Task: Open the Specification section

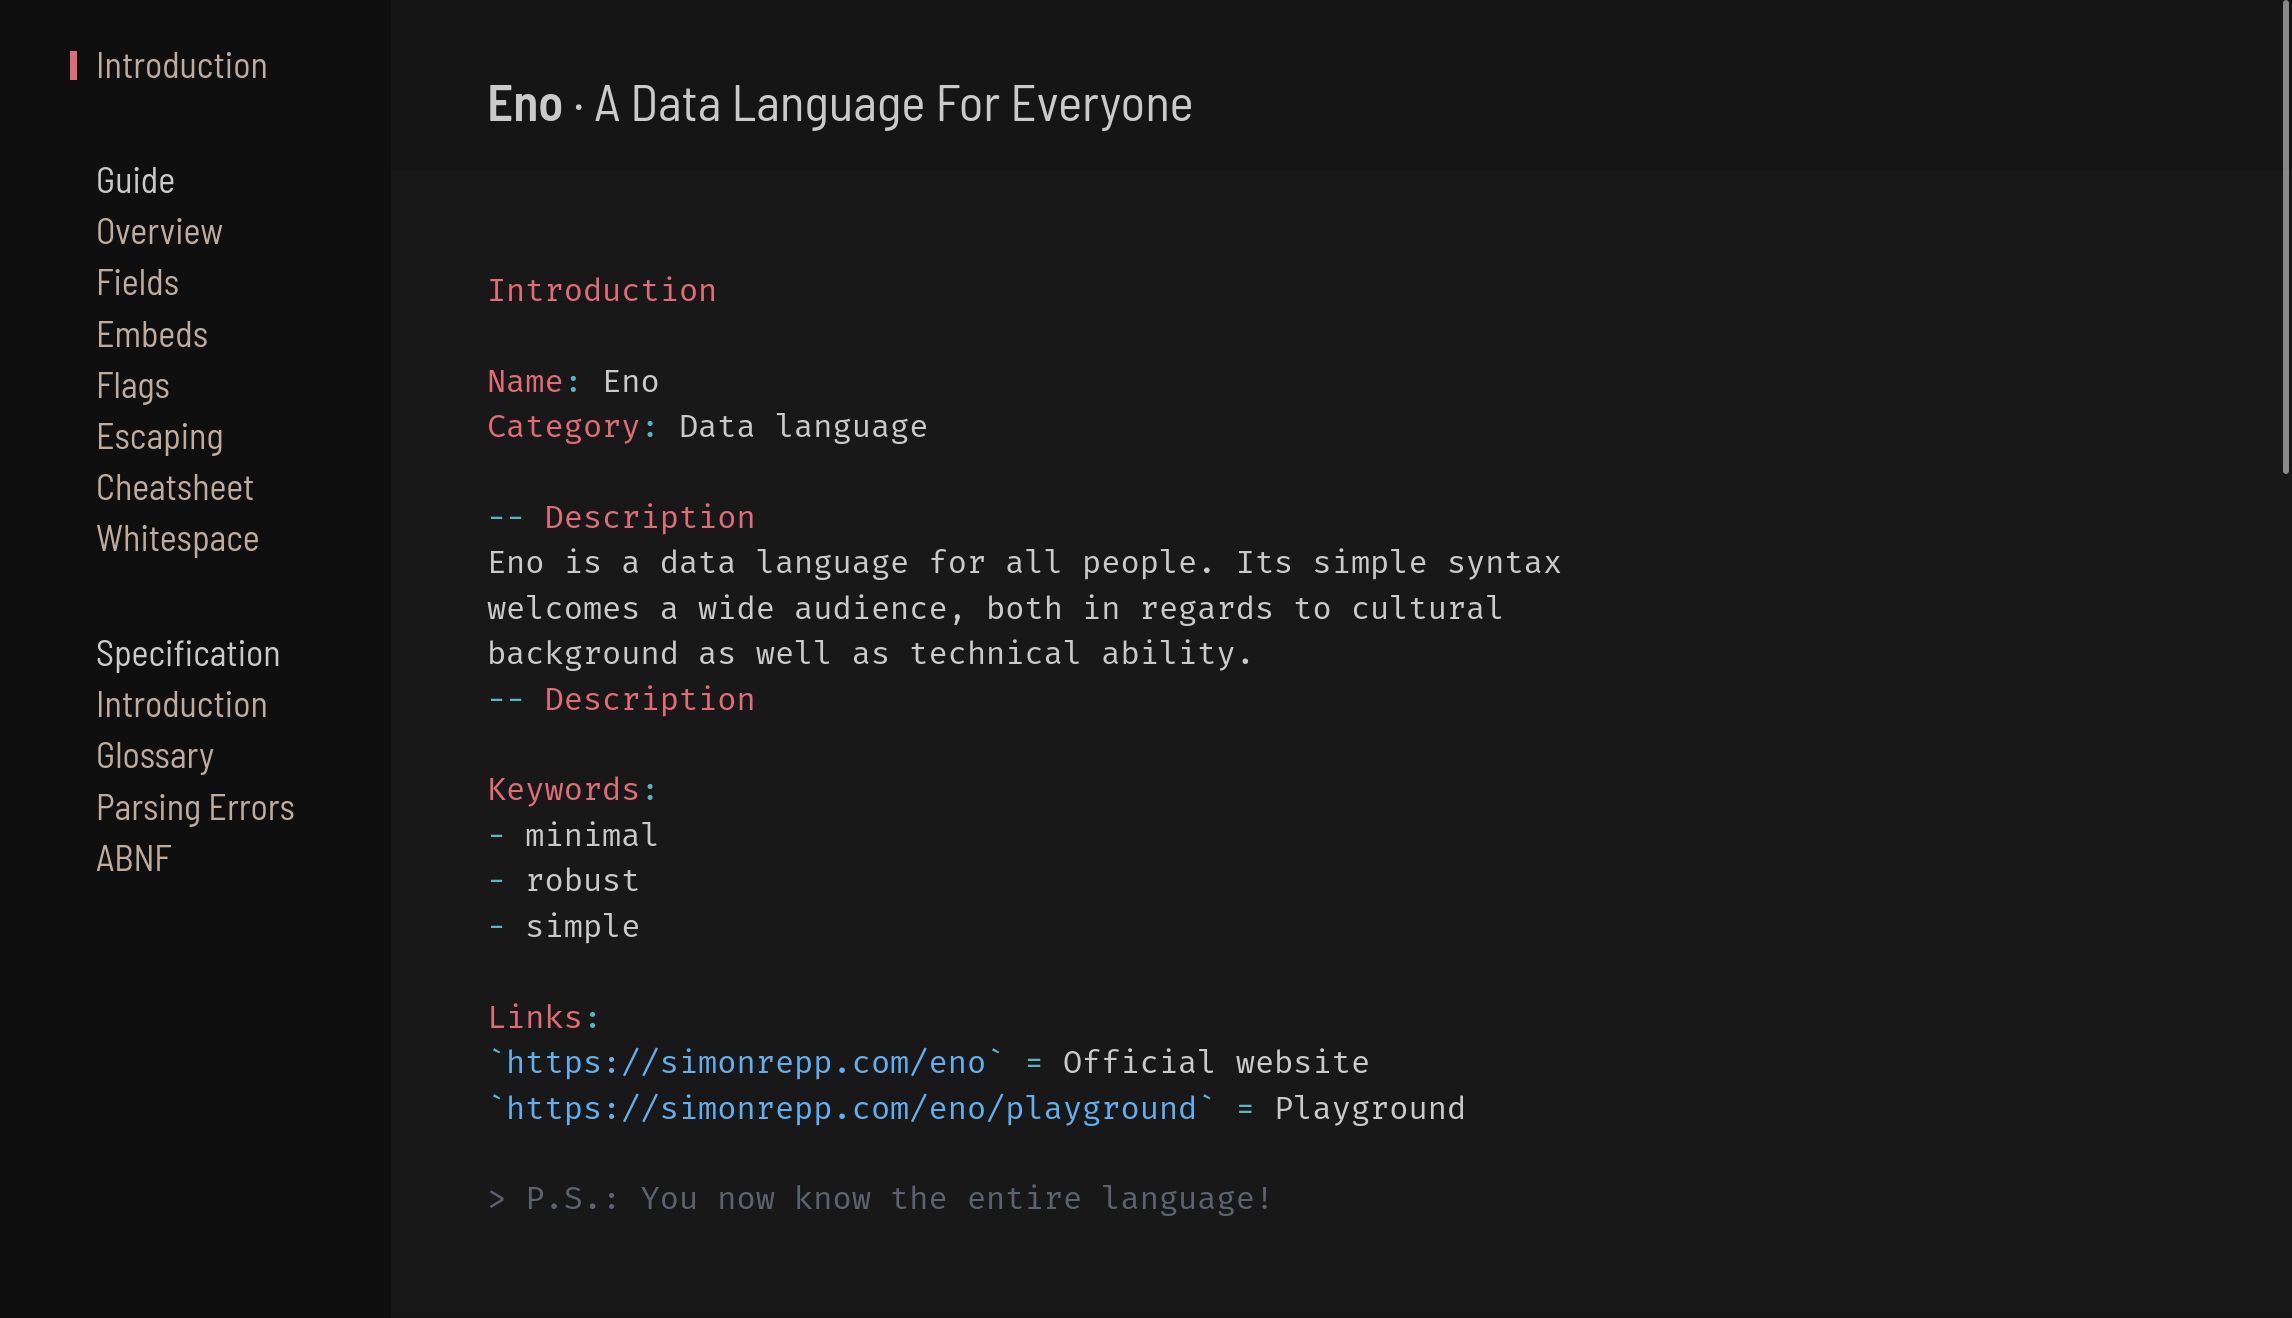Action: pyautogui.click(x=188, y=654)
